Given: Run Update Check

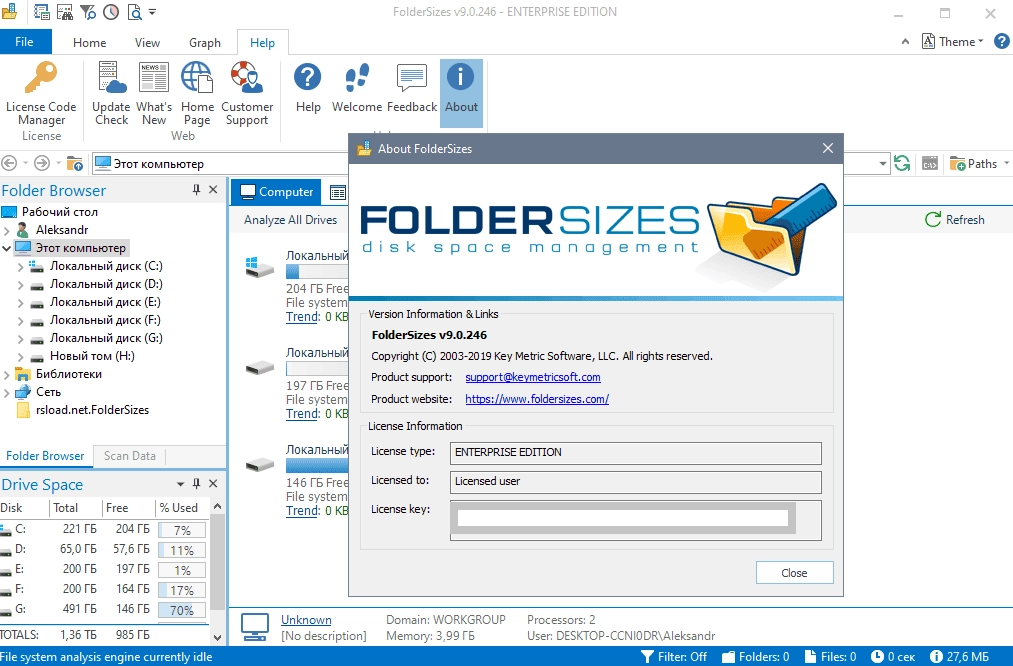Looking at the screenshot, I should [x=111, y=93].
